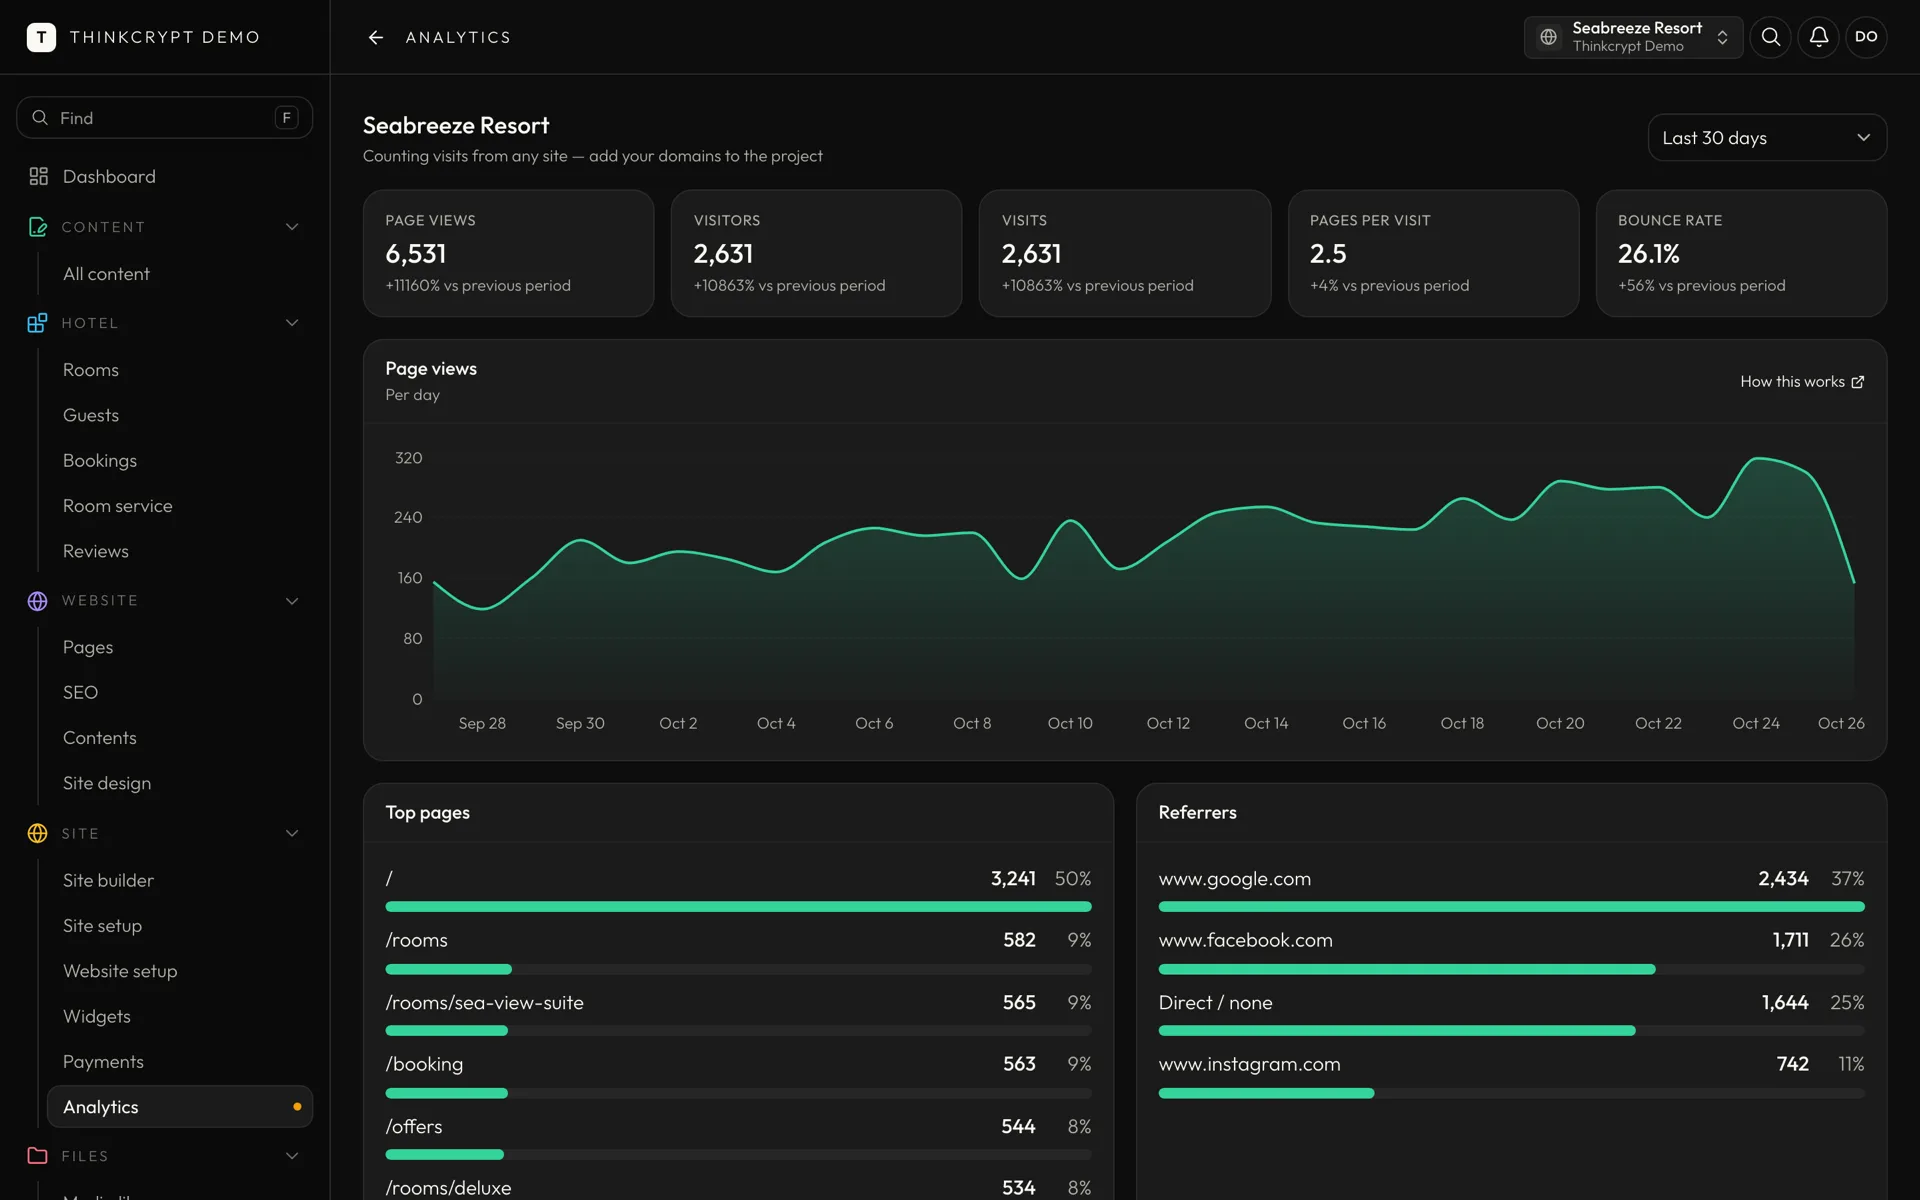
Task: Click the Site section globe icon
Action: 38,833
